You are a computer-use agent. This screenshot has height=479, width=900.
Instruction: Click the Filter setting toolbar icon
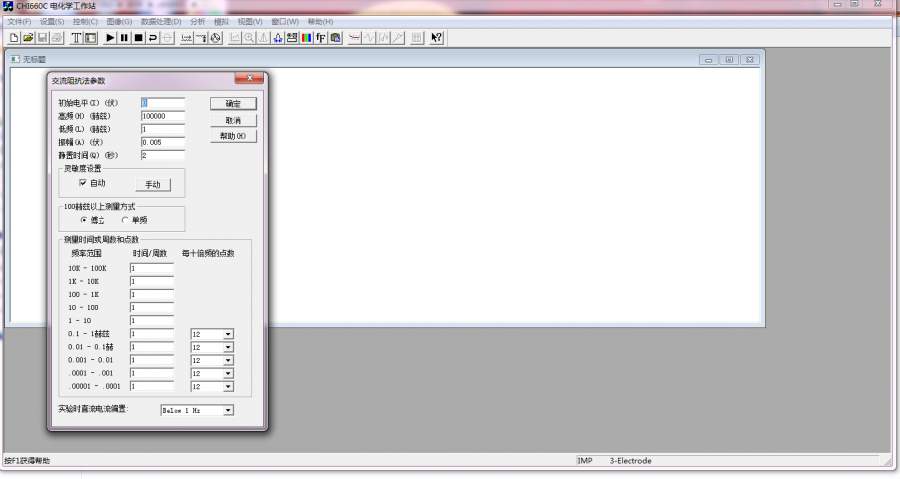pyautogui.click(x=201, y=38)
